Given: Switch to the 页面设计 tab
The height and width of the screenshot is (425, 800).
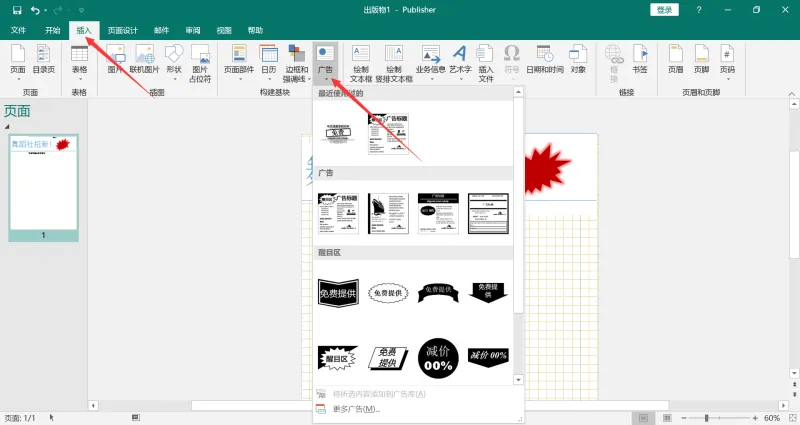Looking at the screenshot, I should 122,31.
